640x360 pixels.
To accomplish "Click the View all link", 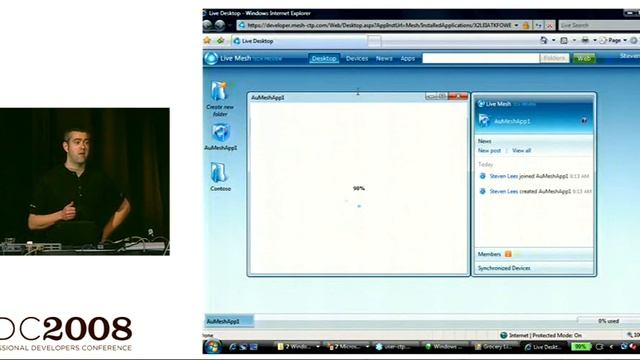I will pos(521,150).
